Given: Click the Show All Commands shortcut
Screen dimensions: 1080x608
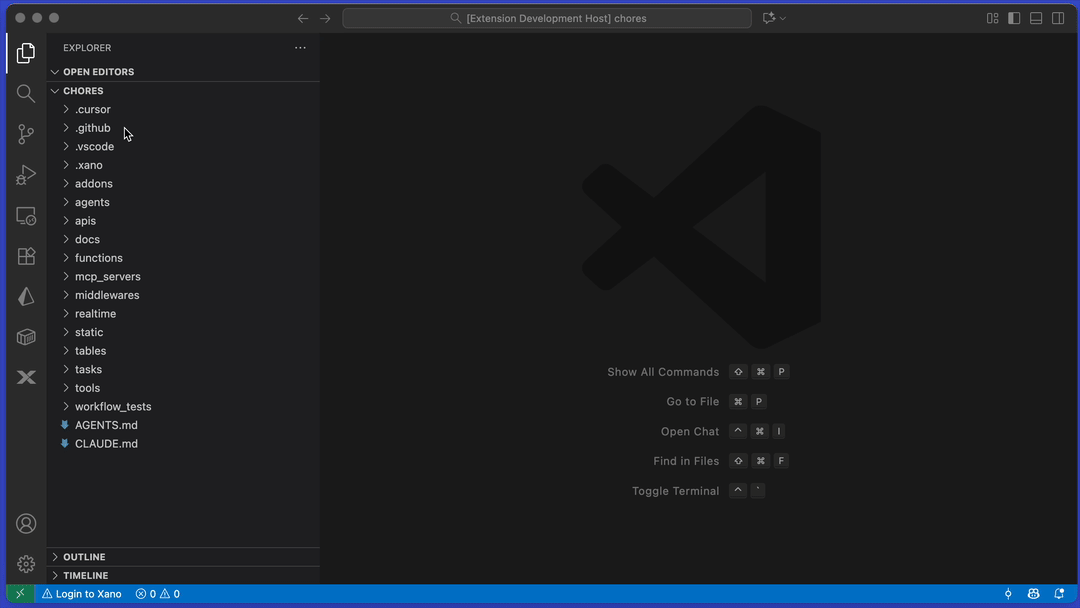Looking at the screenshot, I should 698,372.
